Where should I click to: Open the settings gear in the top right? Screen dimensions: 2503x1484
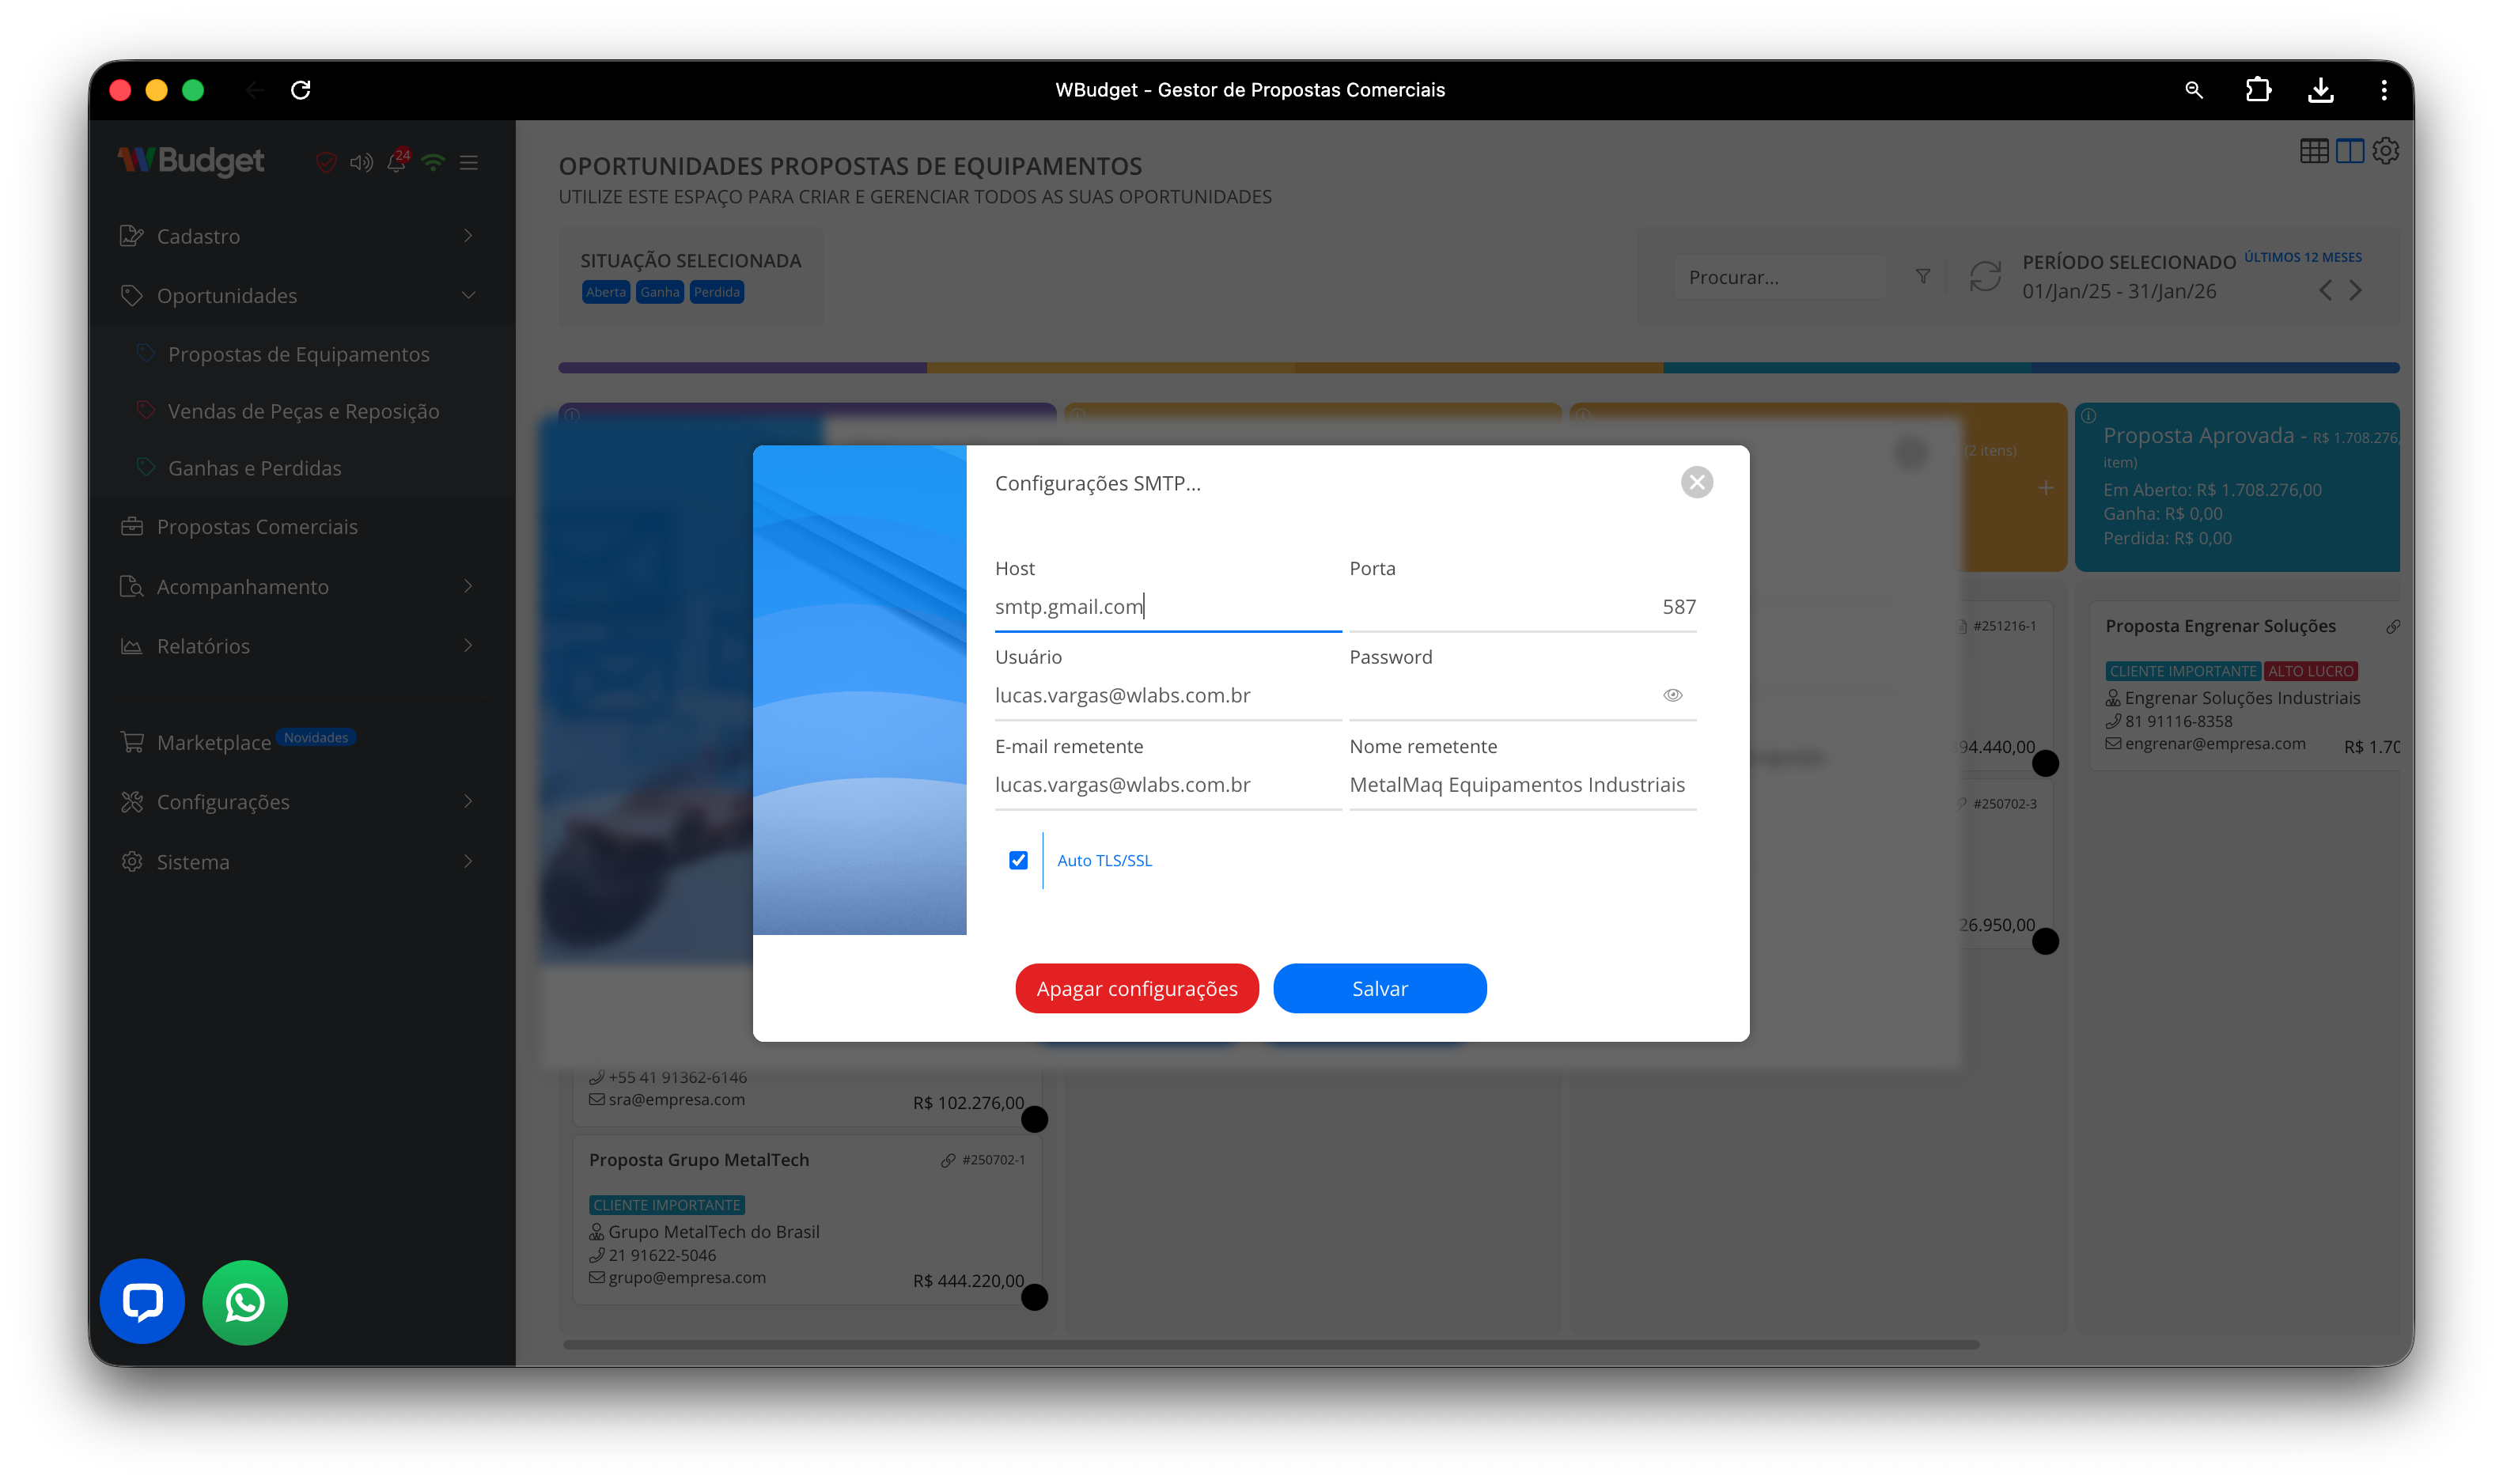click(2385, 151)
